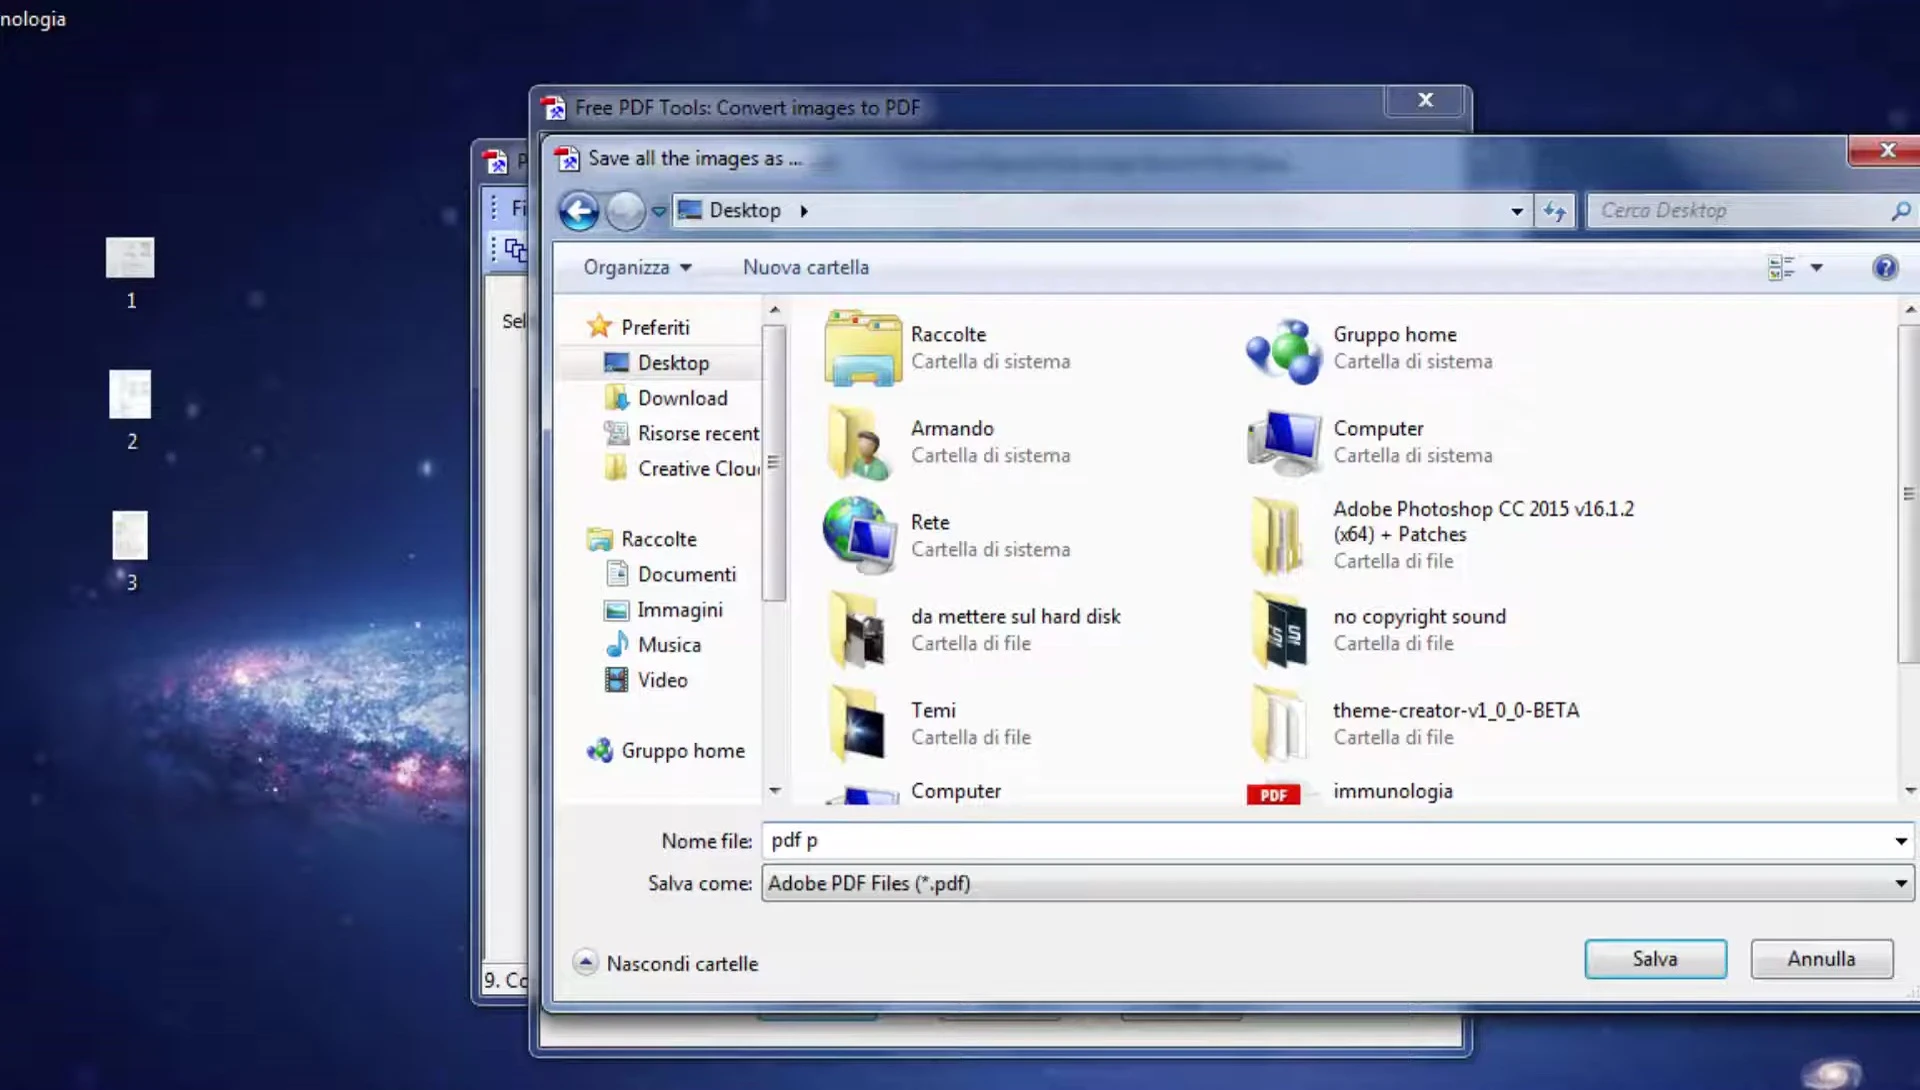Select Immagini in the navigation pane
The image size is (1920, 1090).
(680, 610)
